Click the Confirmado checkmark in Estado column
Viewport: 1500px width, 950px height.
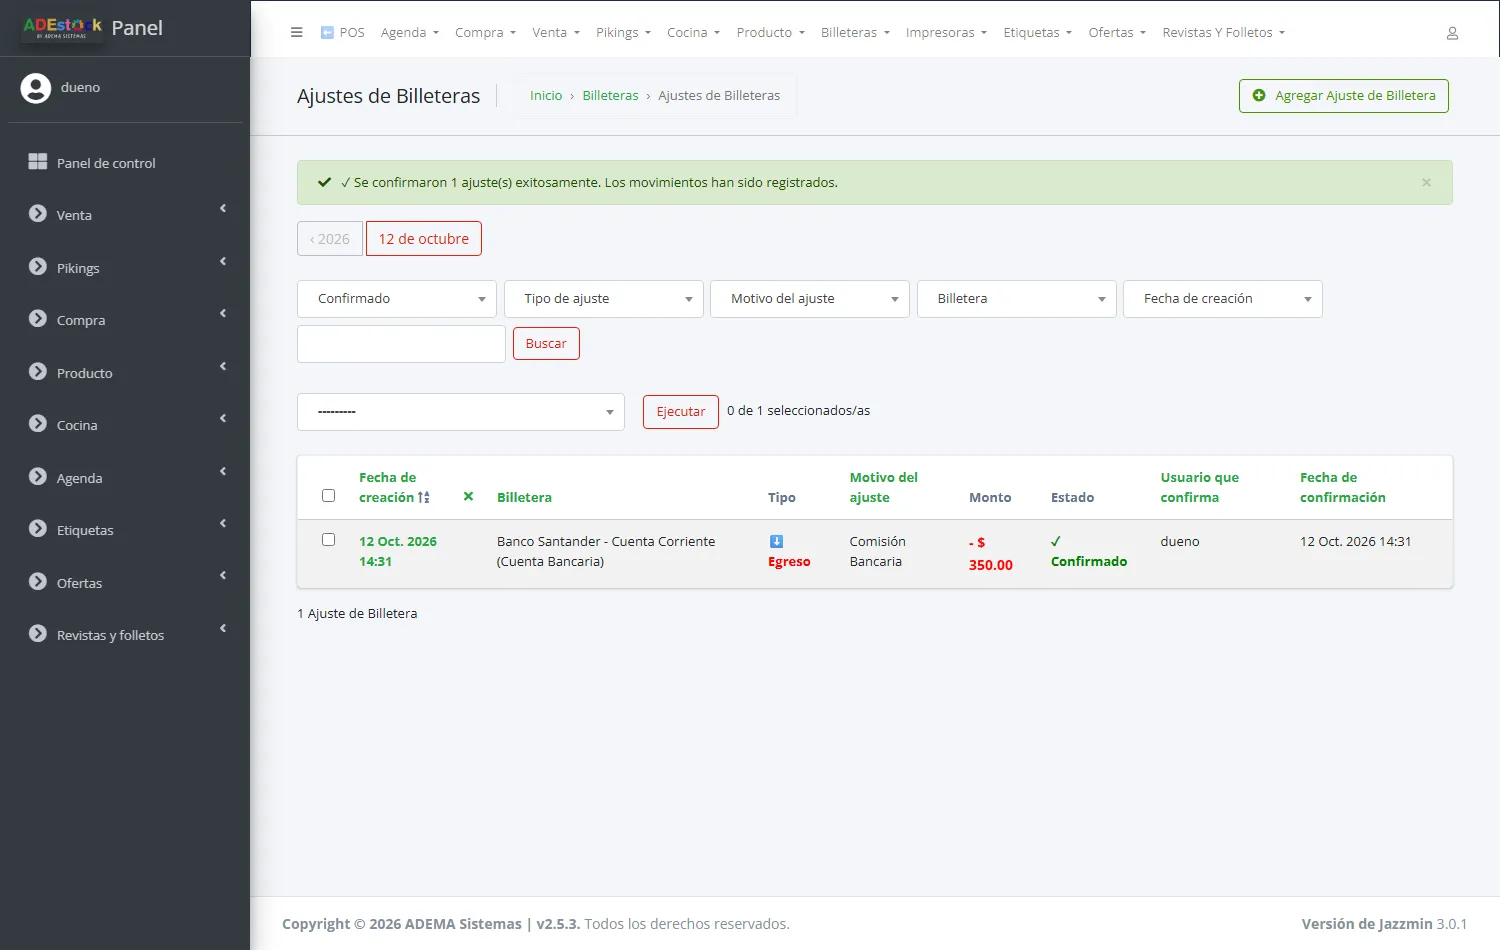1055,541
